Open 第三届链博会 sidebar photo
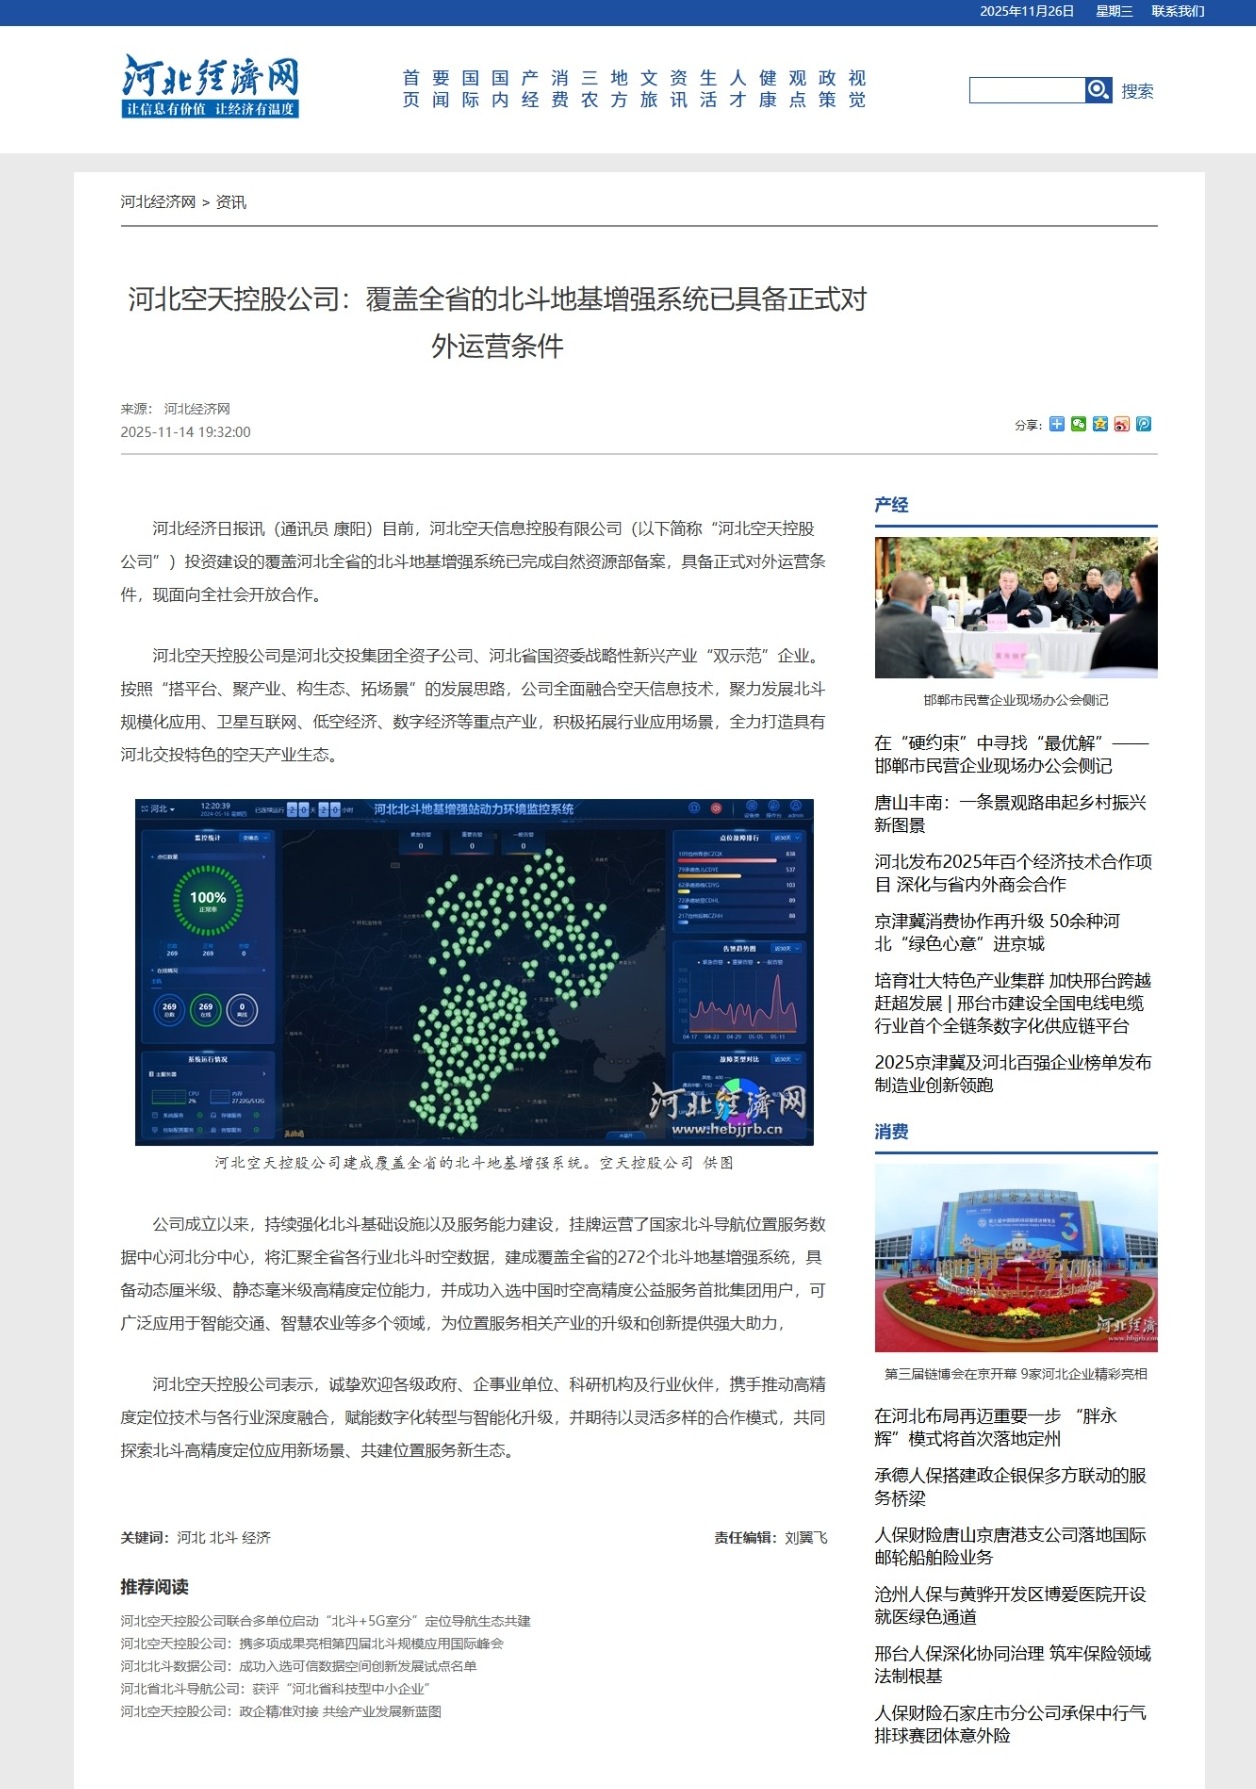Viewport: 1256px width, 1789px height. 1016,1258
